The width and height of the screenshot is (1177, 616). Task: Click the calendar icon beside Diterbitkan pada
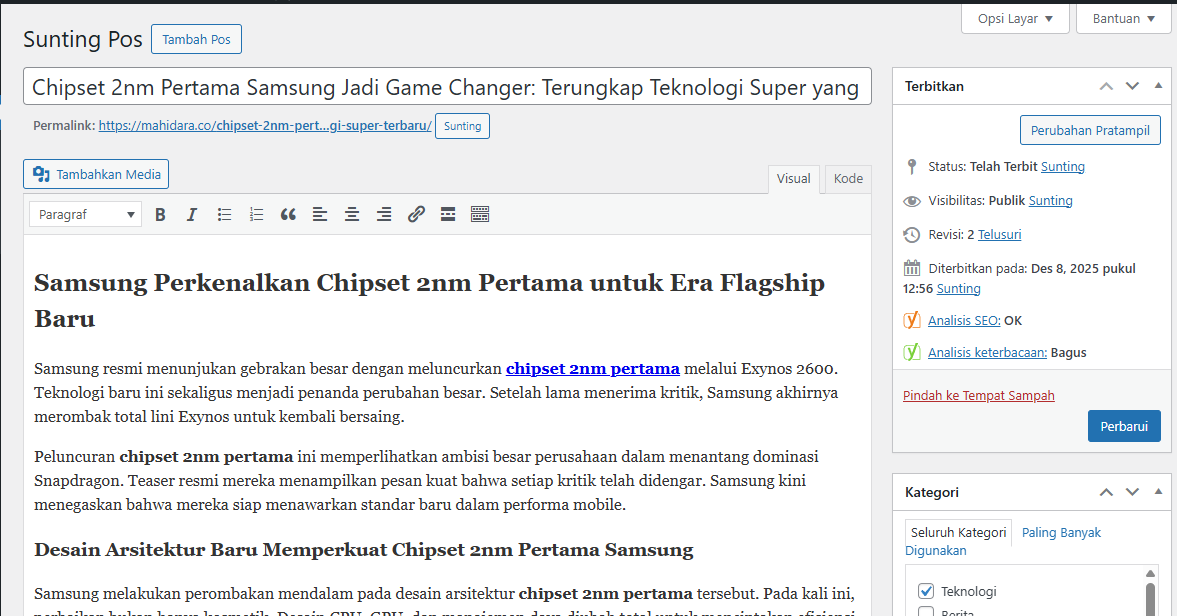coord(911,268)
